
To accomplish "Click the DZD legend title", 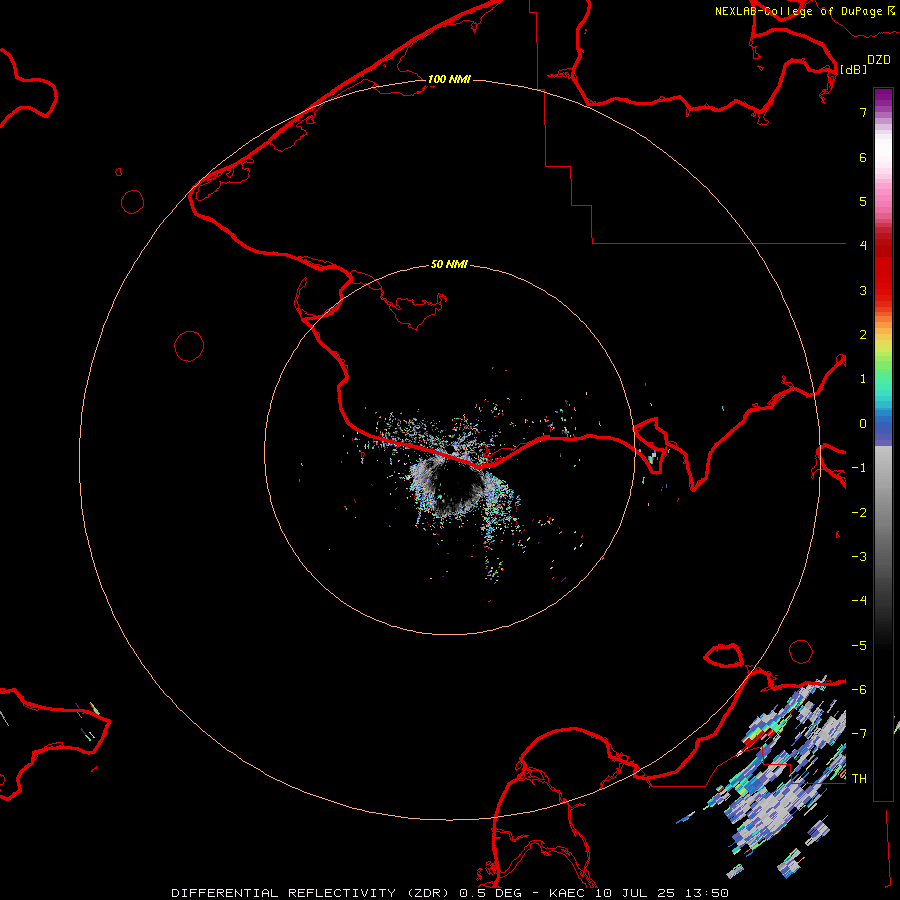I will (x=879, y=60).
